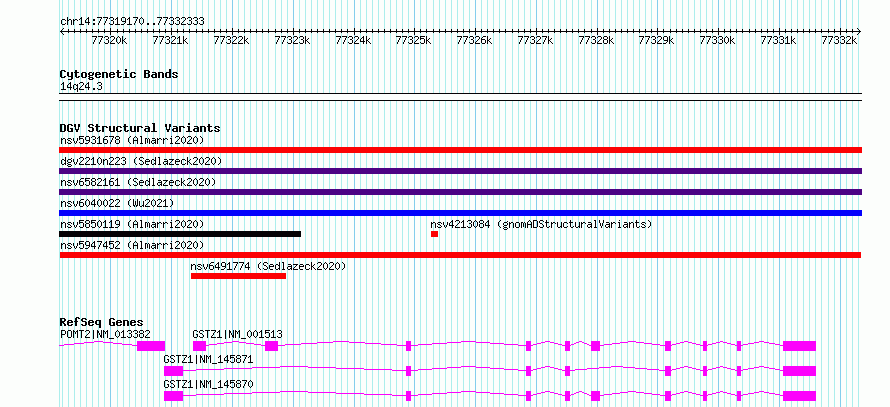The height and width of the screenshot is (407, 890).
Task: Click the first exon of GSTZ1 NM_145871
Action: [174, 371]
